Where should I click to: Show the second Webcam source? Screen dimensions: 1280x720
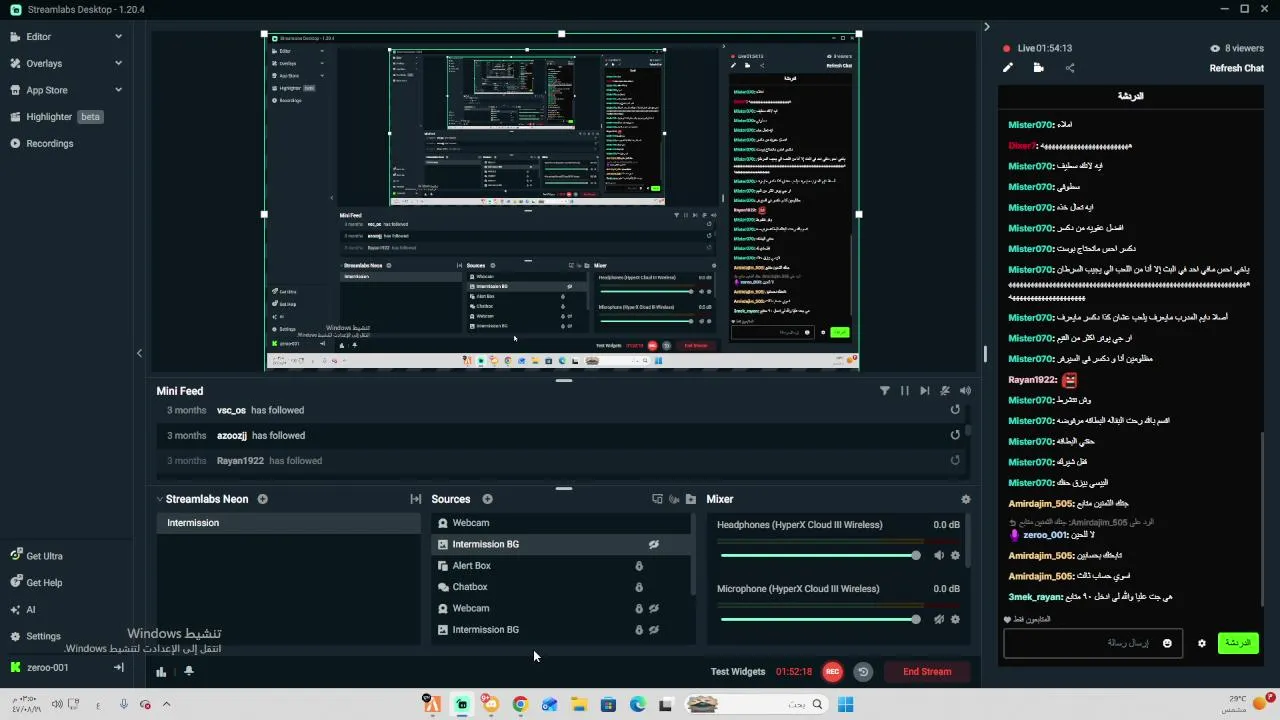click(654, 608)
